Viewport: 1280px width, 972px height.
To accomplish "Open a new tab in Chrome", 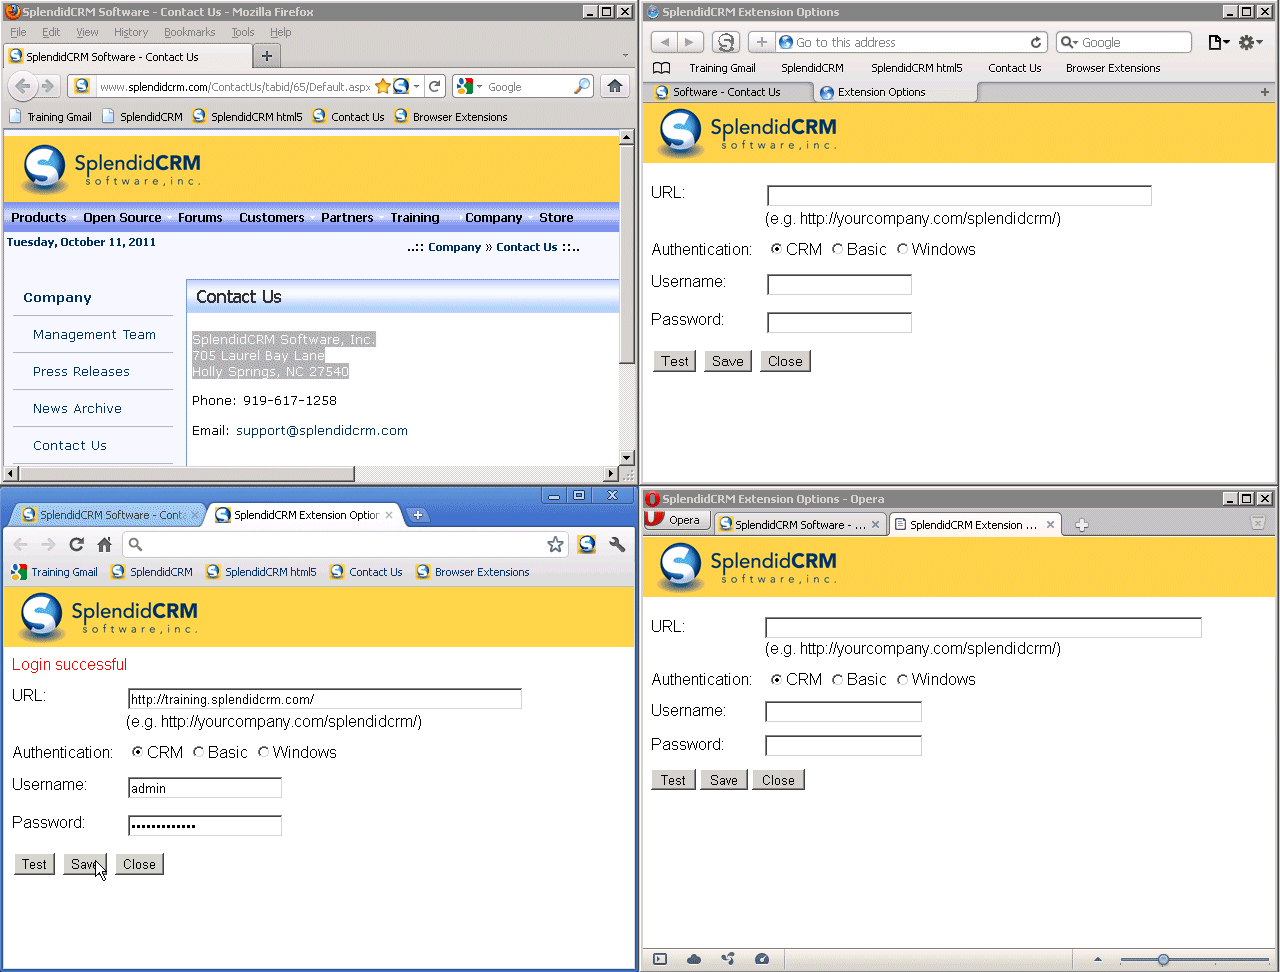I will [x=418, y=515].
